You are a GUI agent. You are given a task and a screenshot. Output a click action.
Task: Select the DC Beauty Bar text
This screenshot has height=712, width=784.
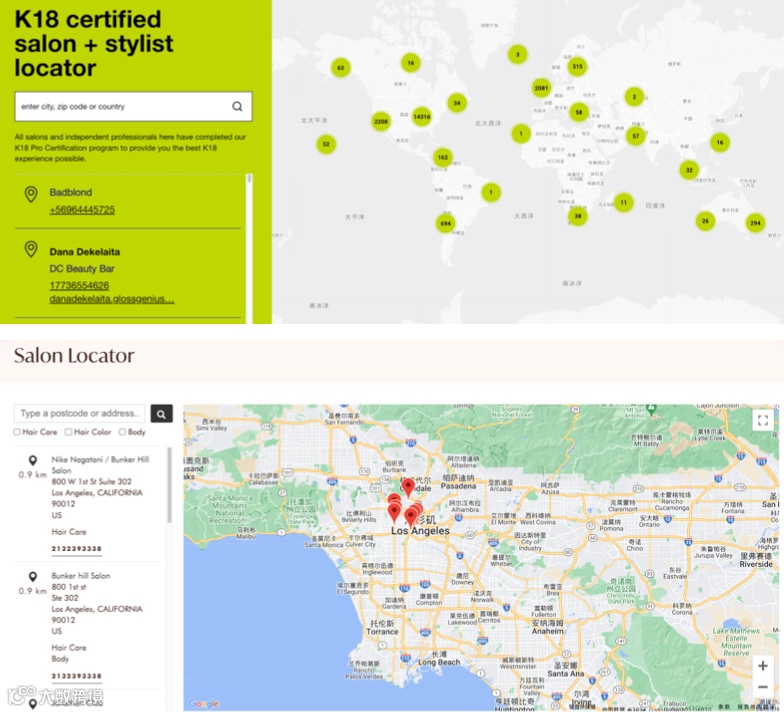[x=82, y=268]
